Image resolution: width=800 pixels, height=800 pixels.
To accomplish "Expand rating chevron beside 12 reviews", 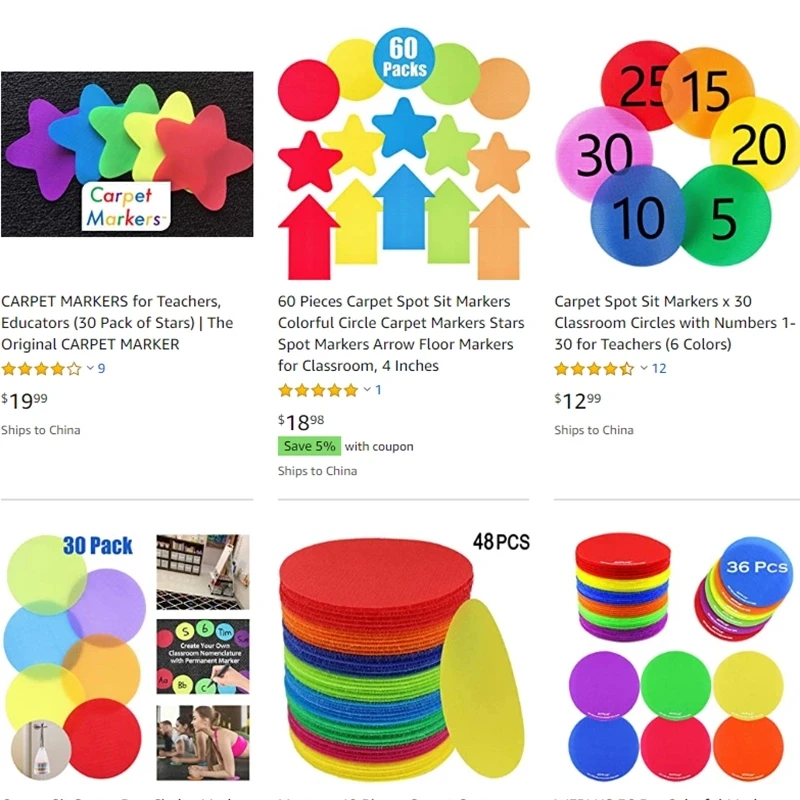I will click(x=644, y=368).
